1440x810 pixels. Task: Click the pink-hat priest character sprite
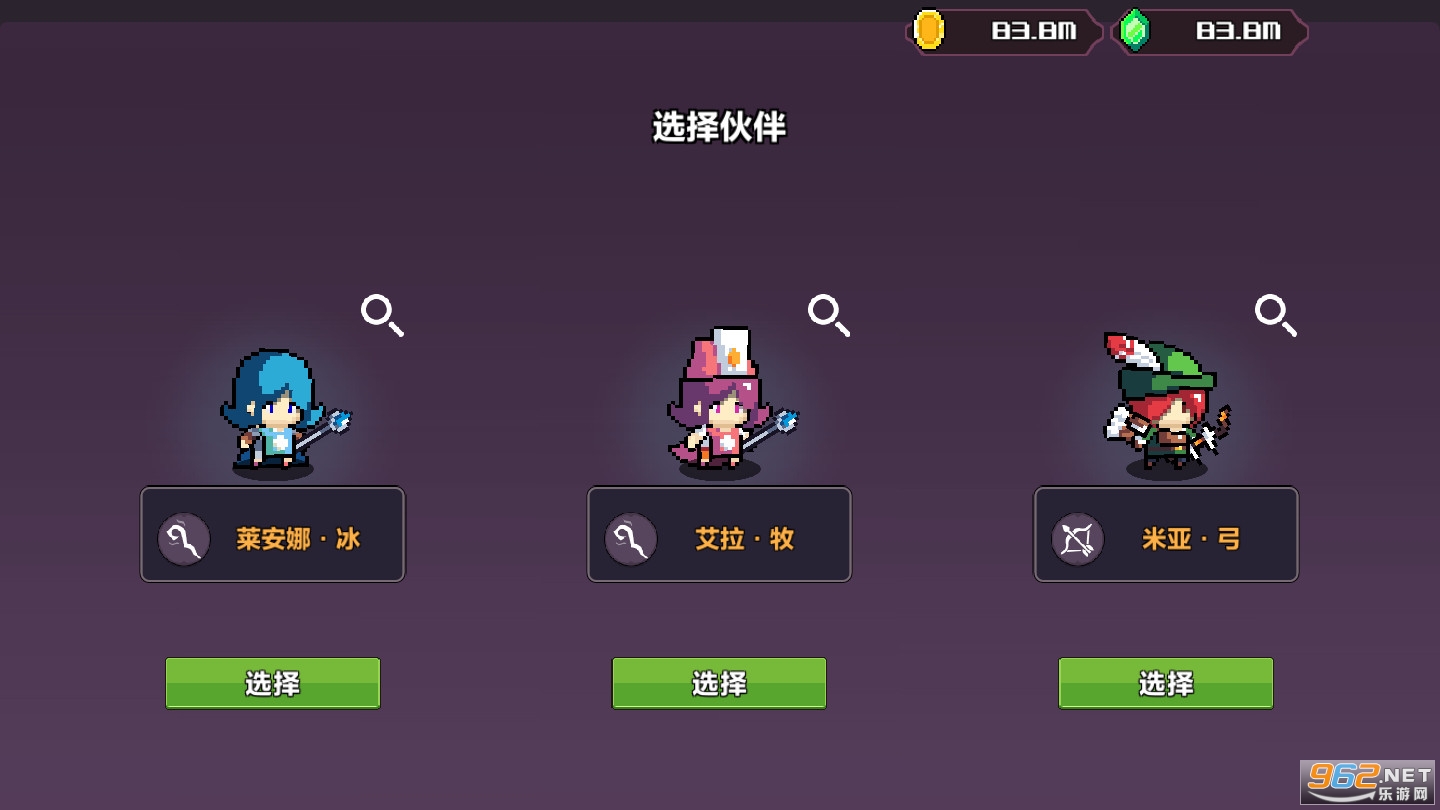pyautogui.click(x=732, y=402)
